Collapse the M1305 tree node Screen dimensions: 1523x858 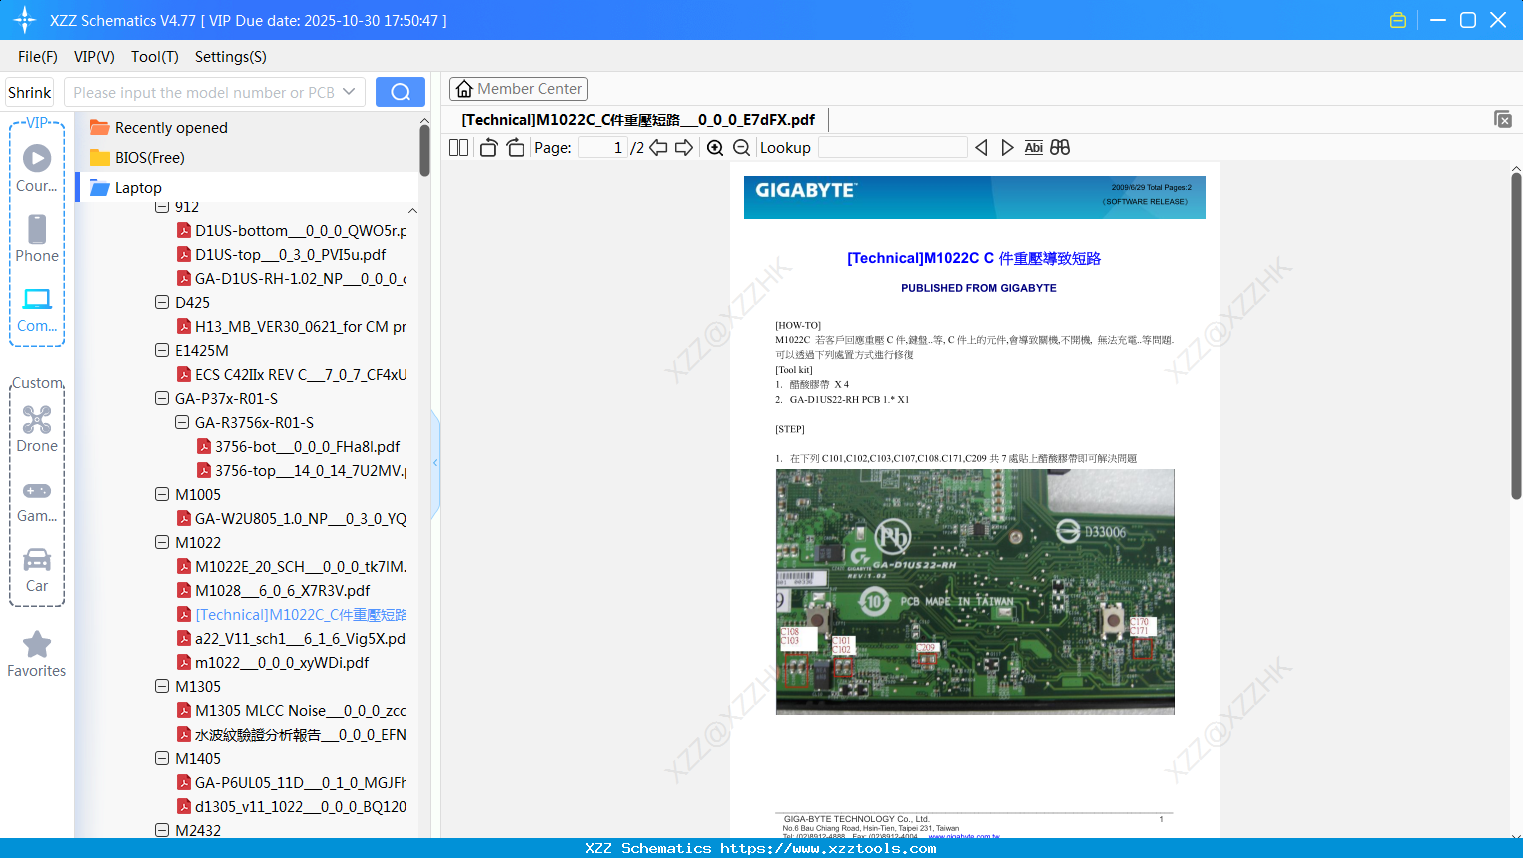(x=162, y=686)
